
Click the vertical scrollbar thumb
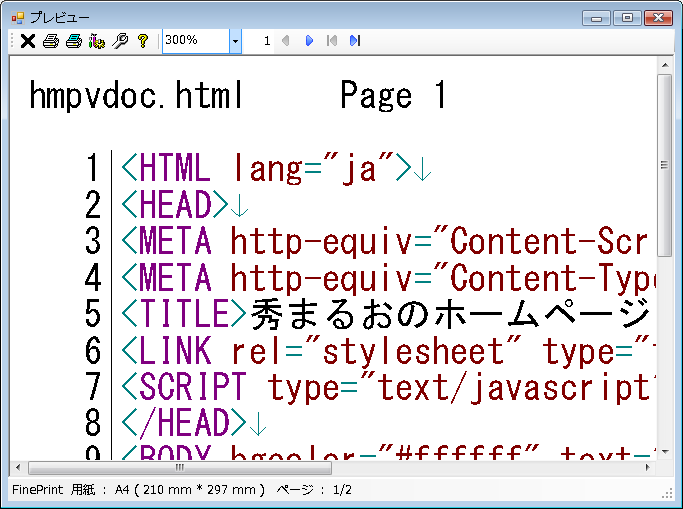point(664,165)
